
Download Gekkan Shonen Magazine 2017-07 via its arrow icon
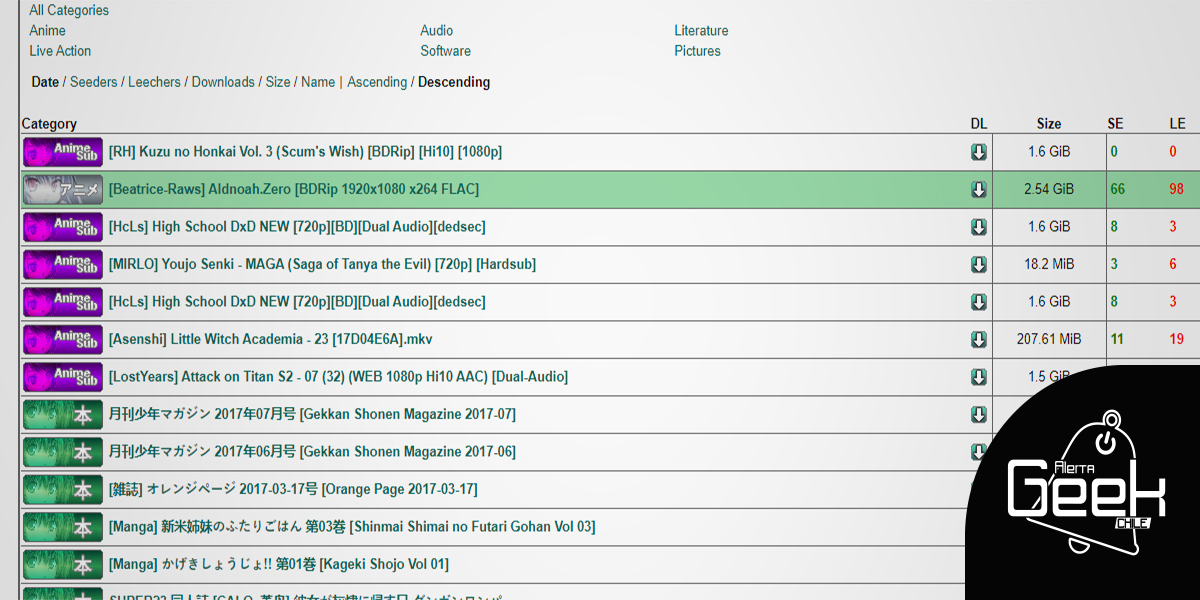pos(979,415)
